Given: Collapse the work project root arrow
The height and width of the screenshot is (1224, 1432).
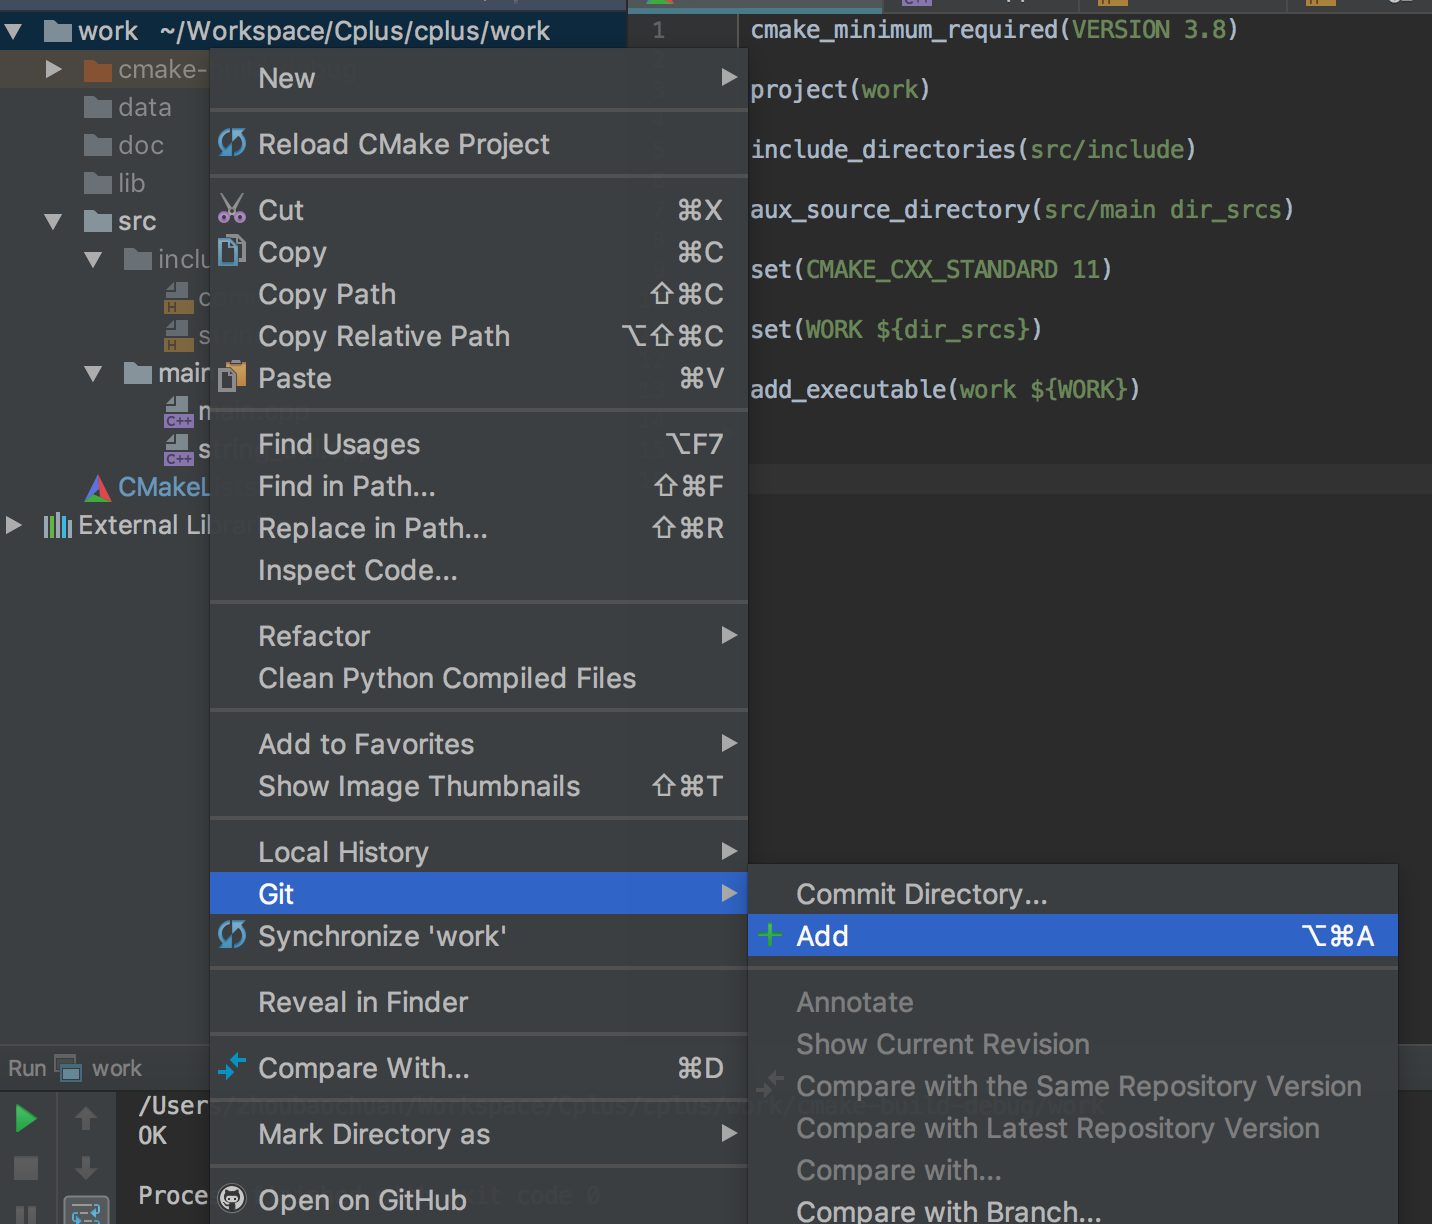Looking at the screenshot, I should click(x=13, y=31).
